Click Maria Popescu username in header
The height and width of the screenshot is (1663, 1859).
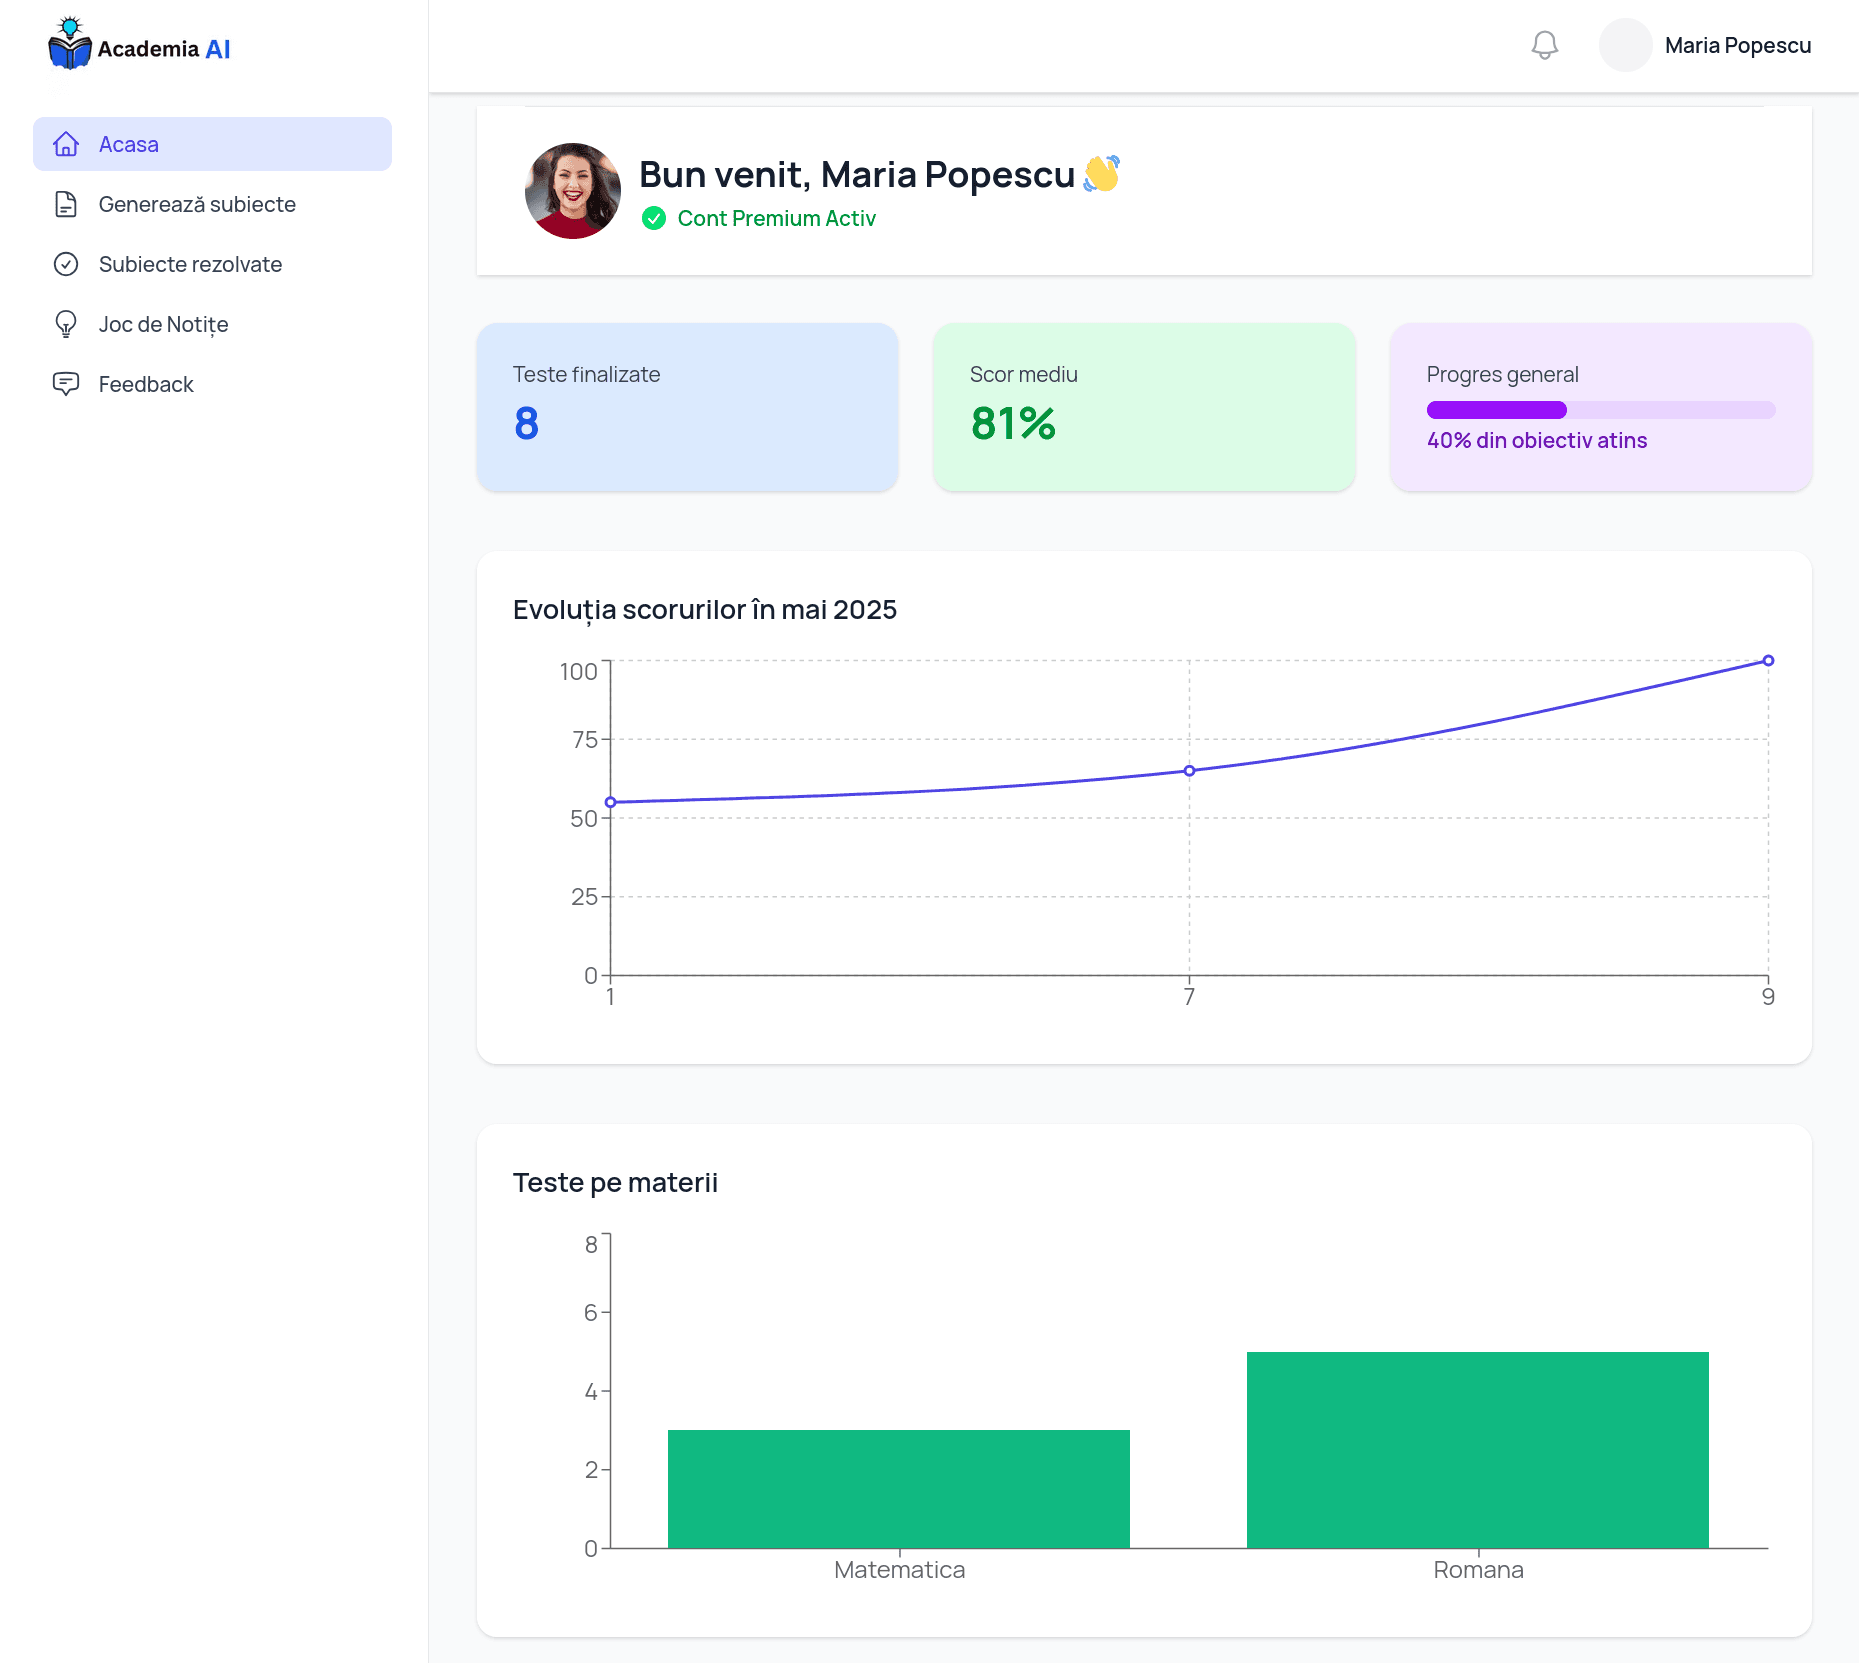[1737, 45]
